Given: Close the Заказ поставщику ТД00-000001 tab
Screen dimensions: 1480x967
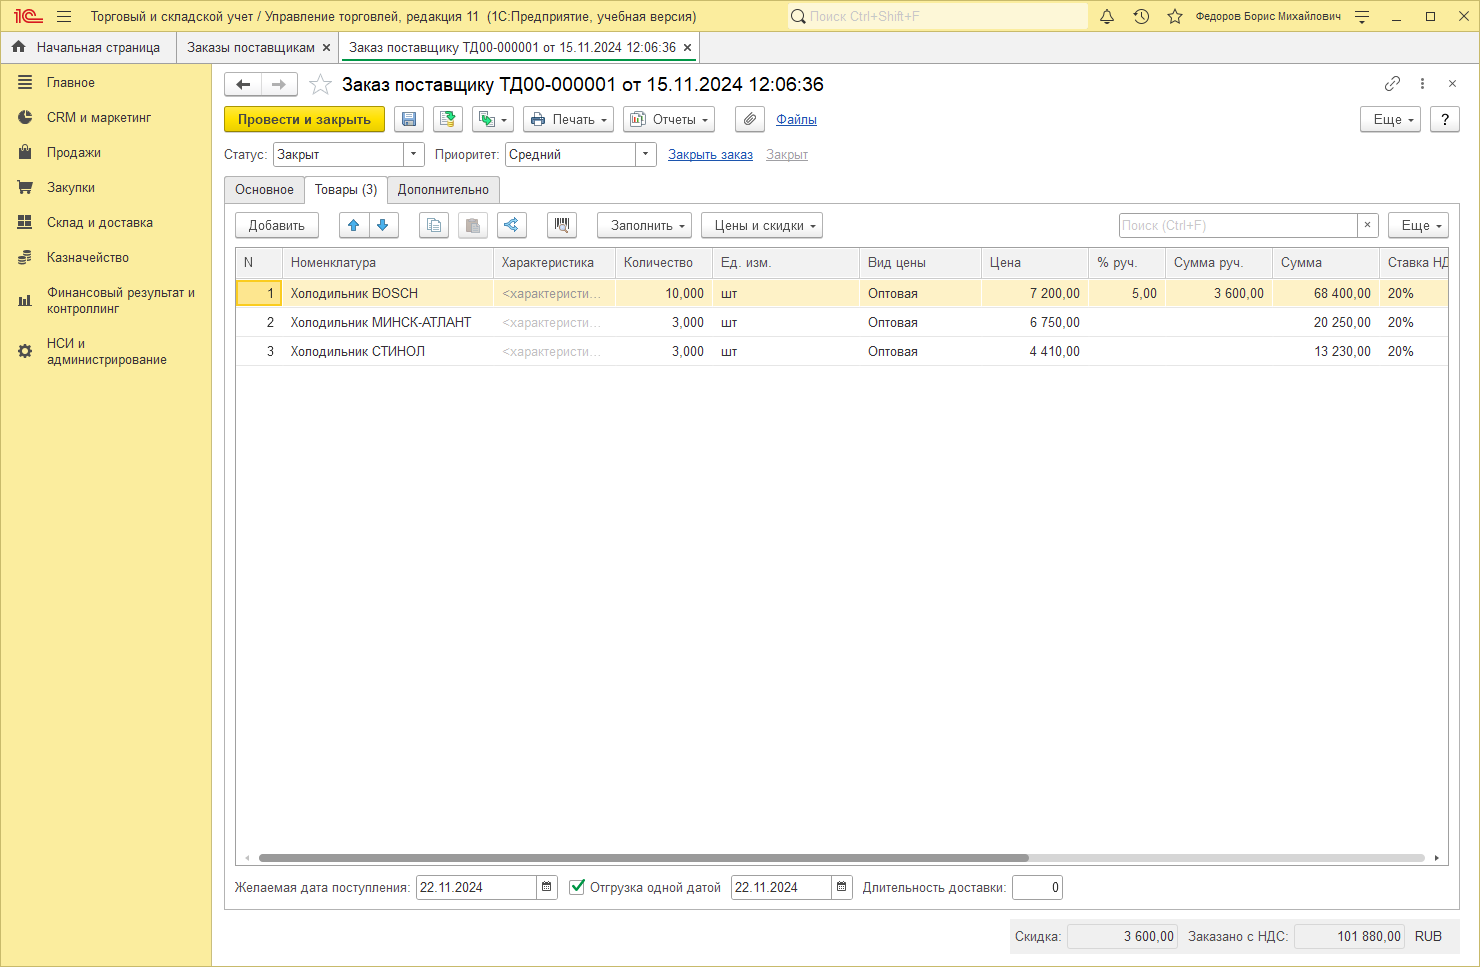Looking at the screenshot, I should [687, 47].
